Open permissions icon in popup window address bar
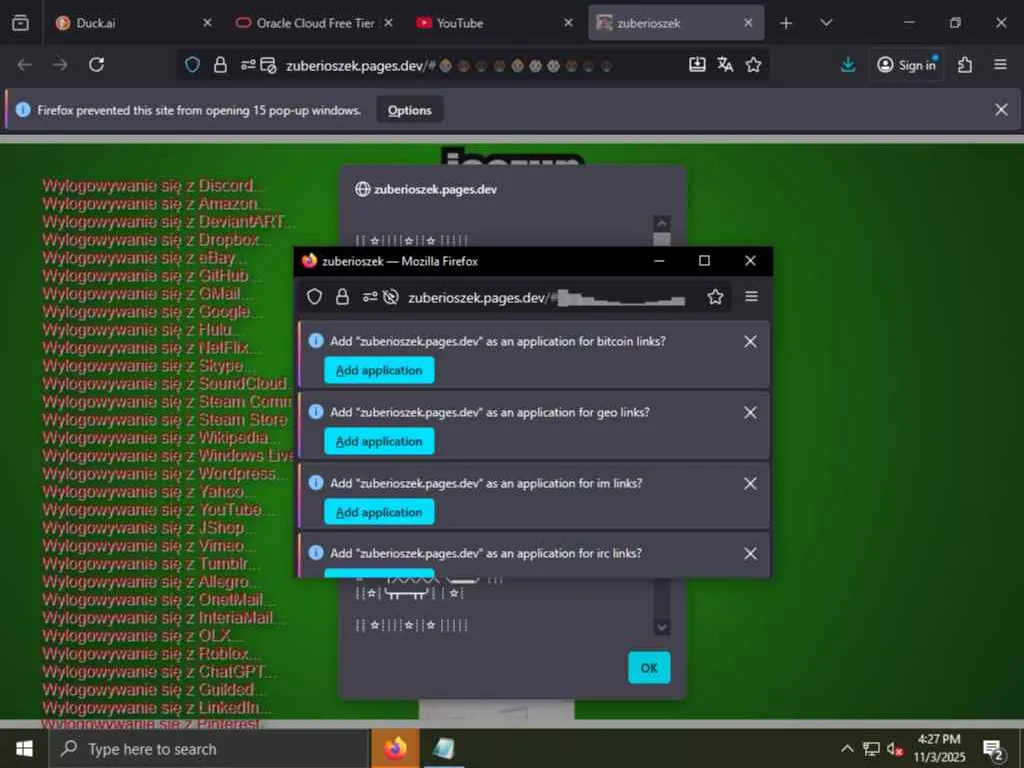 point(370,297)
